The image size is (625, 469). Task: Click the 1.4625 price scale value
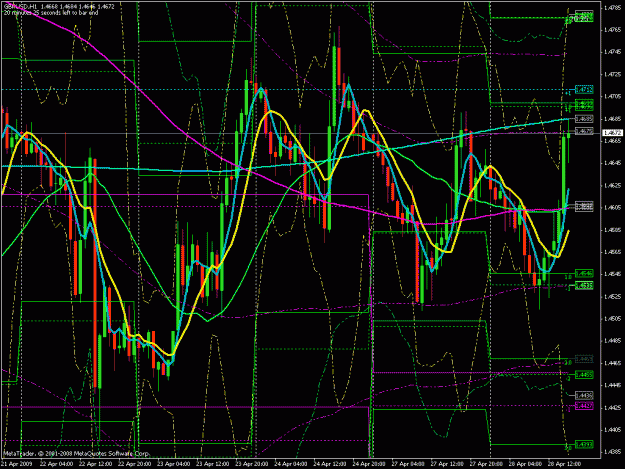click(x=612, y=185)
